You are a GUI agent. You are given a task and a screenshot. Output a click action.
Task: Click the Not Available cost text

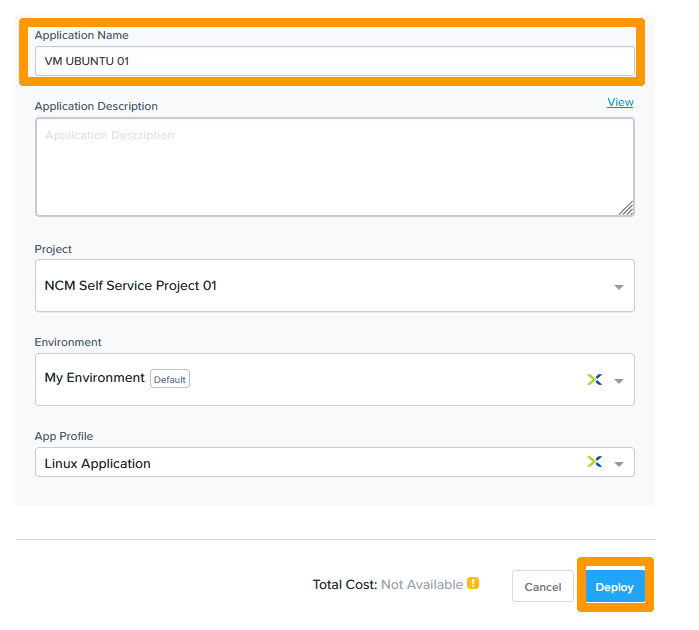[x=421, y=585]
